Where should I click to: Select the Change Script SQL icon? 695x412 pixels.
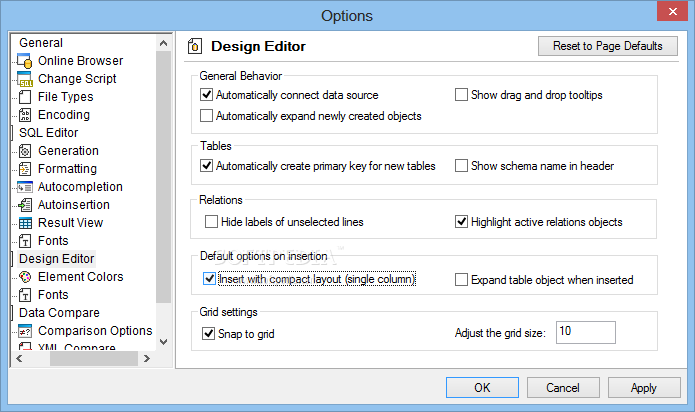[x=25, y=79]
